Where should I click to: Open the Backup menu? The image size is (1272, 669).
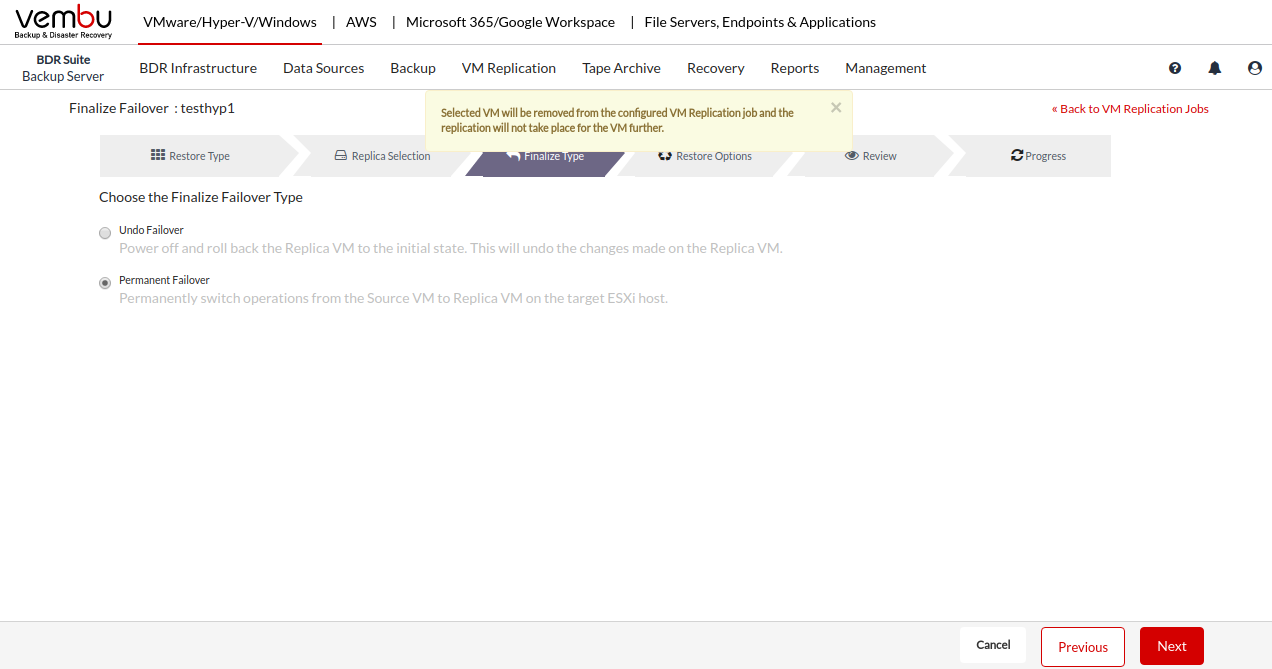pos(412,68)
